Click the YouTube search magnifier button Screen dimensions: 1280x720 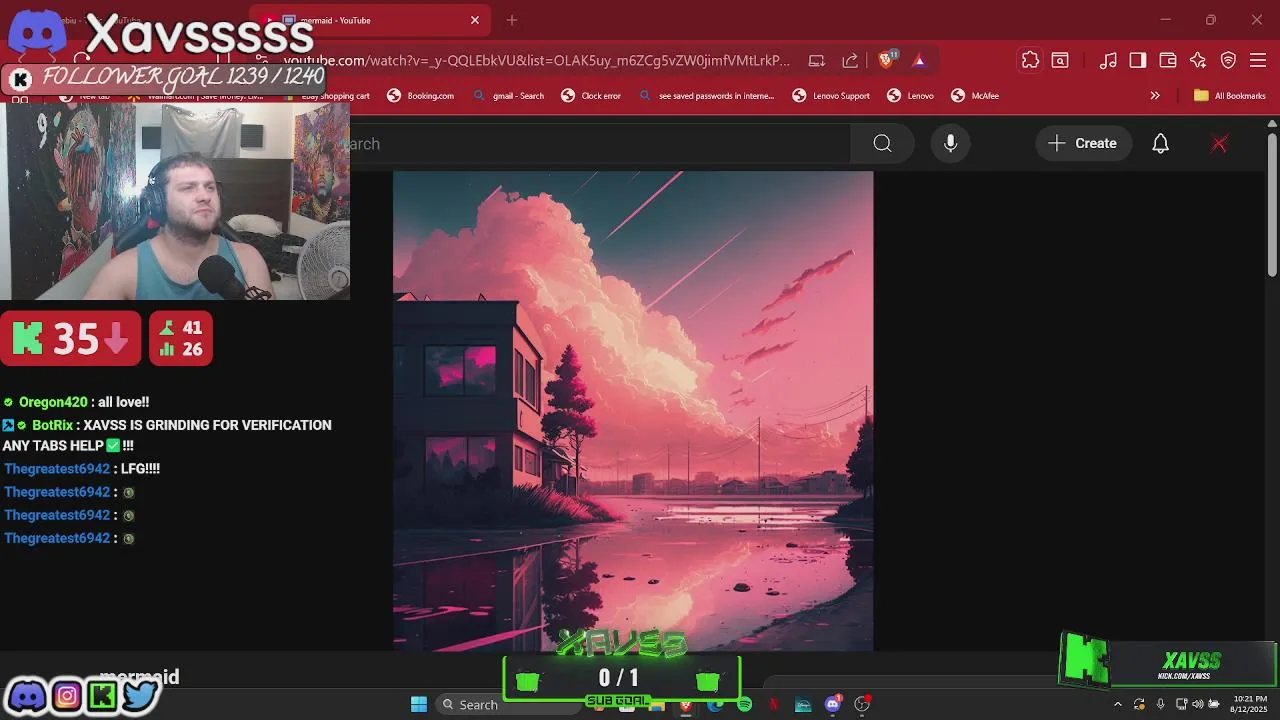(x=882, y=143)
